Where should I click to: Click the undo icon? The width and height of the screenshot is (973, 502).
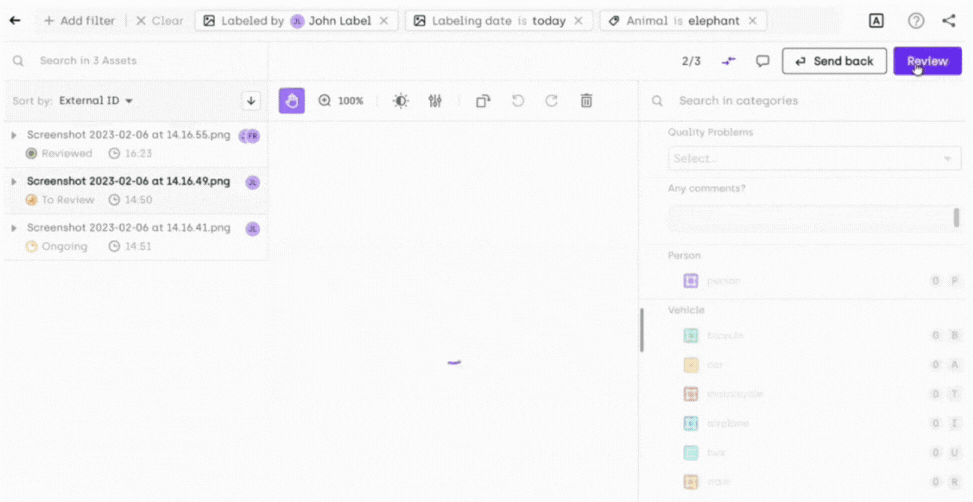coord(518,101)
